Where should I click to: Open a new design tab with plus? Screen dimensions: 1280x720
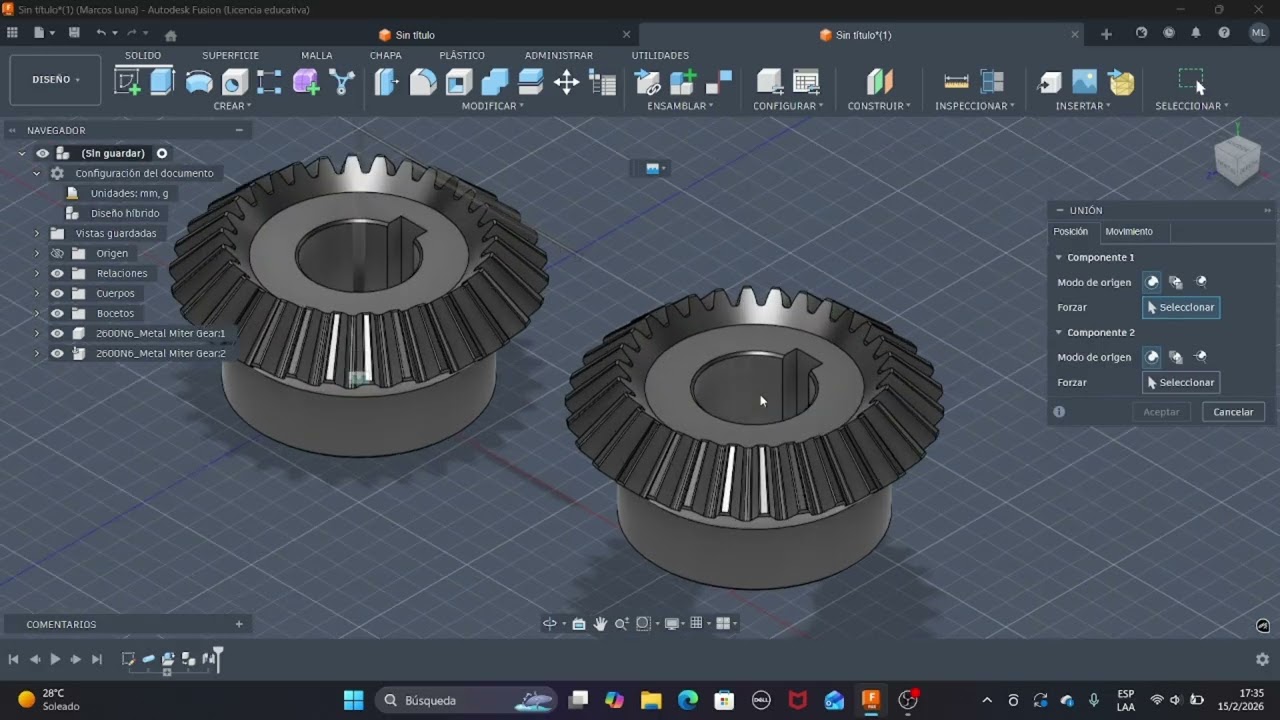[x=1106, y=34]
